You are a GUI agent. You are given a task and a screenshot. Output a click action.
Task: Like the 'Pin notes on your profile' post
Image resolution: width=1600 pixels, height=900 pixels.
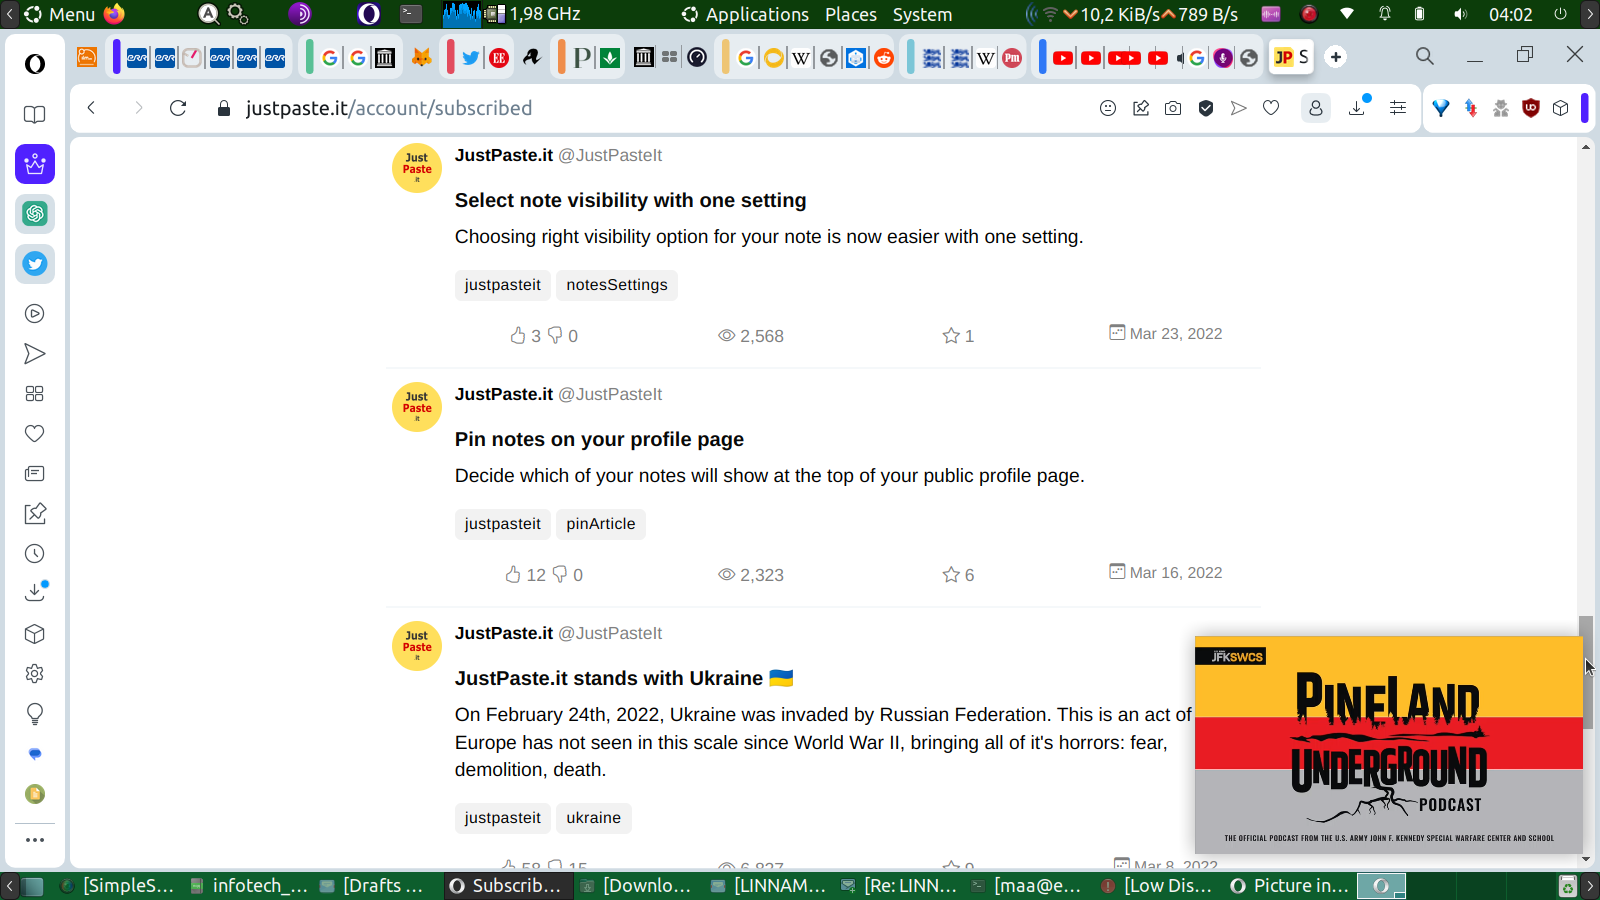click(x=513, y=575)
